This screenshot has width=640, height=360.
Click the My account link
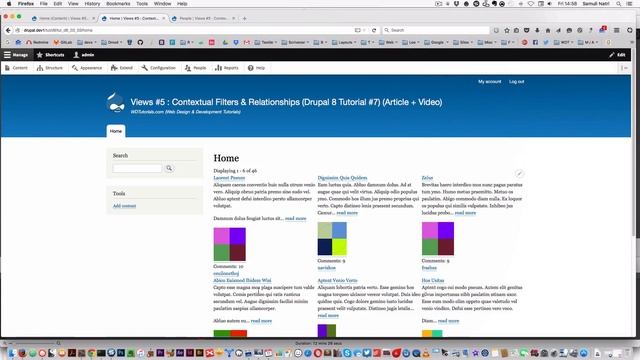[489, 82]
